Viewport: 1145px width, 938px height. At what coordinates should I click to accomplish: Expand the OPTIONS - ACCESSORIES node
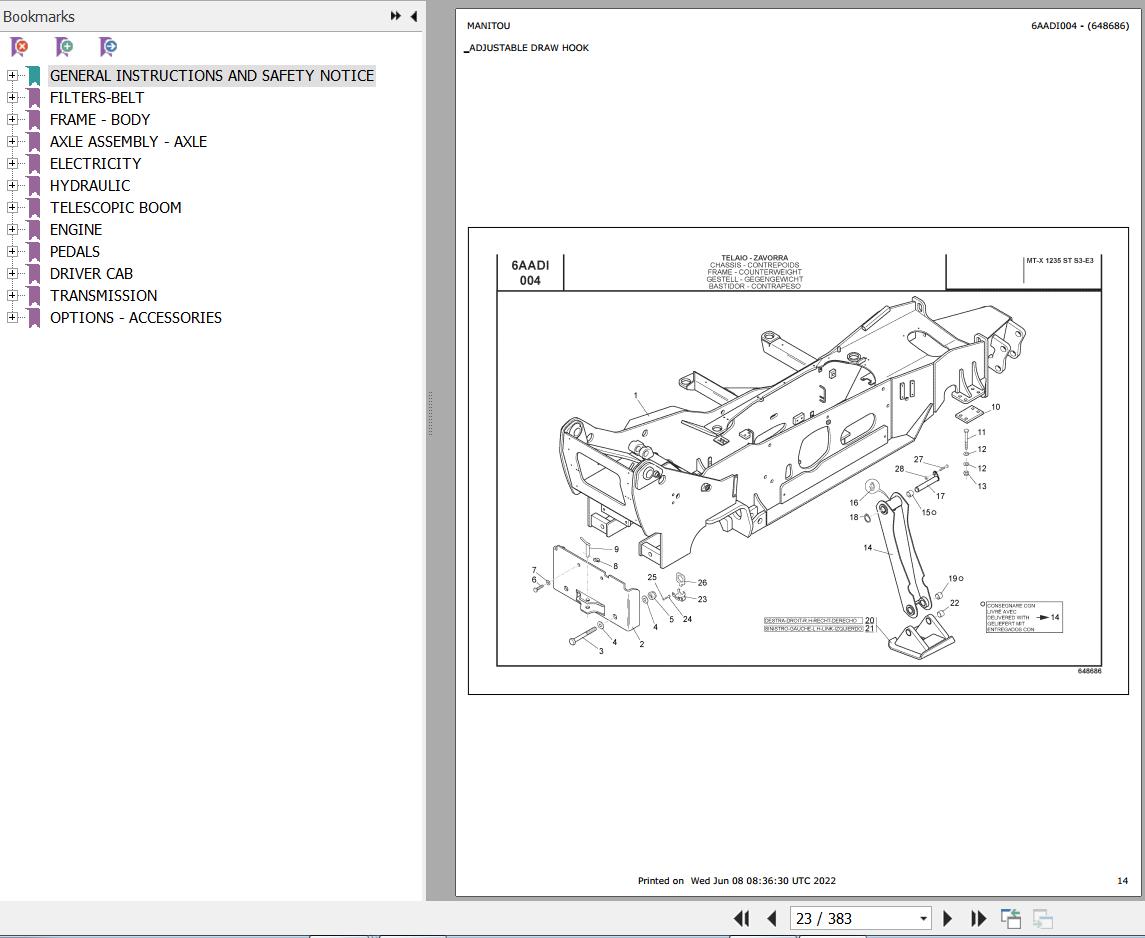click(x=12, y=317)
